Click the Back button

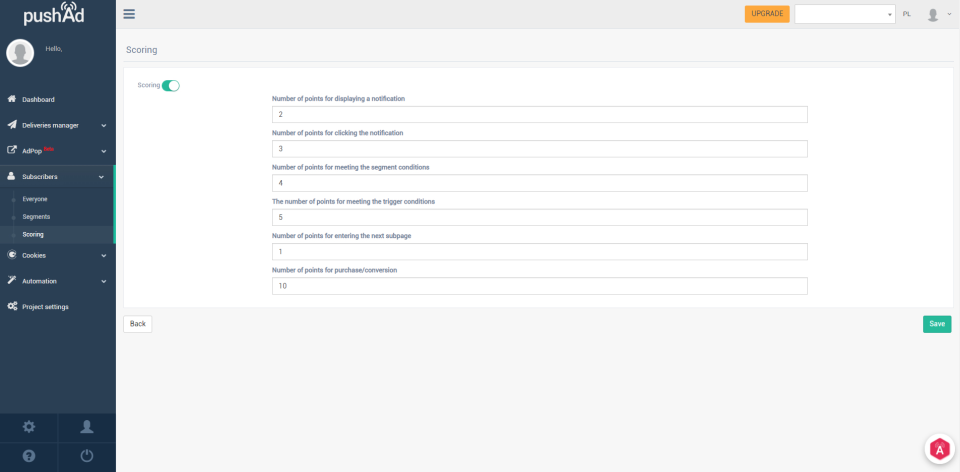pyautogui.click(x=138, y=324)
